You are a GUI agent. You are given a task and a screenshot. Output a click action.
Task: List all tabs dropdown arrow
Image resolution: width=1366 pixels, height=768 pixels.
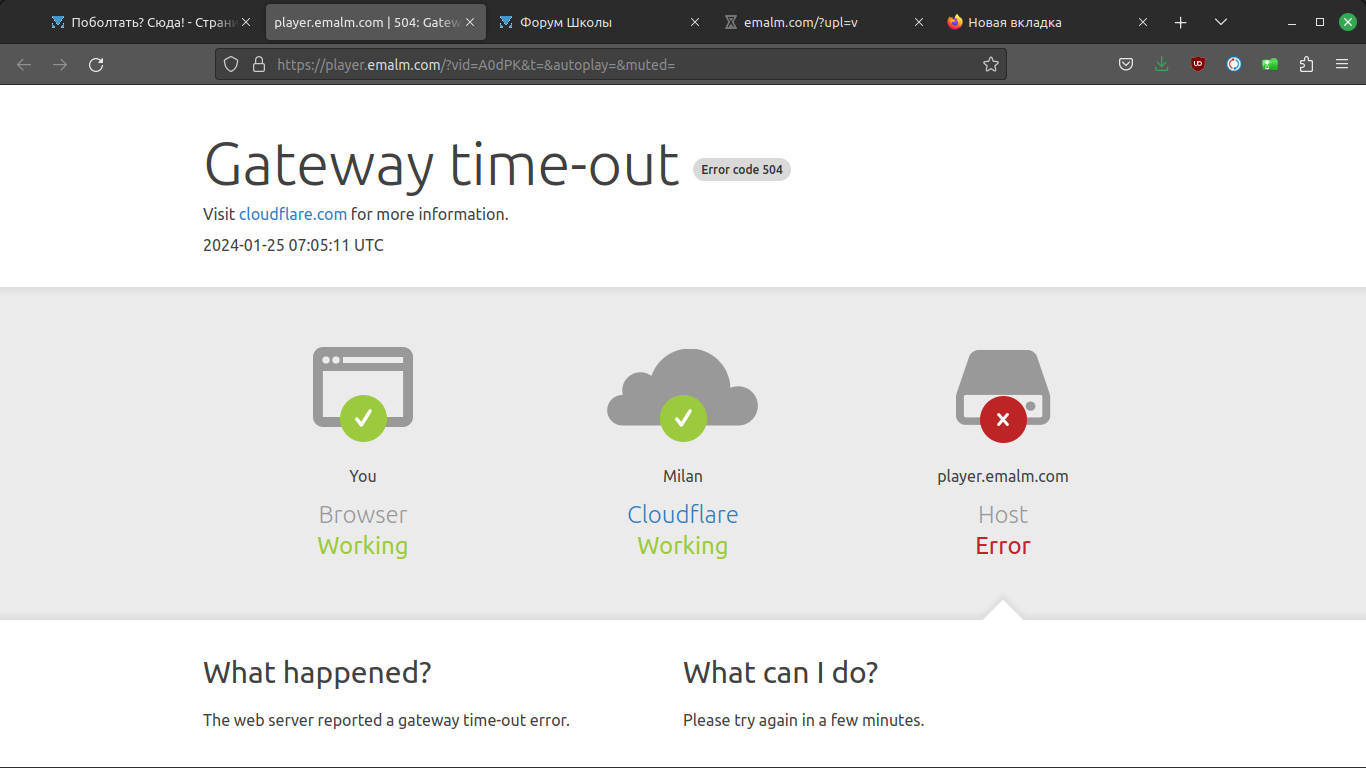pos(1221,22)
